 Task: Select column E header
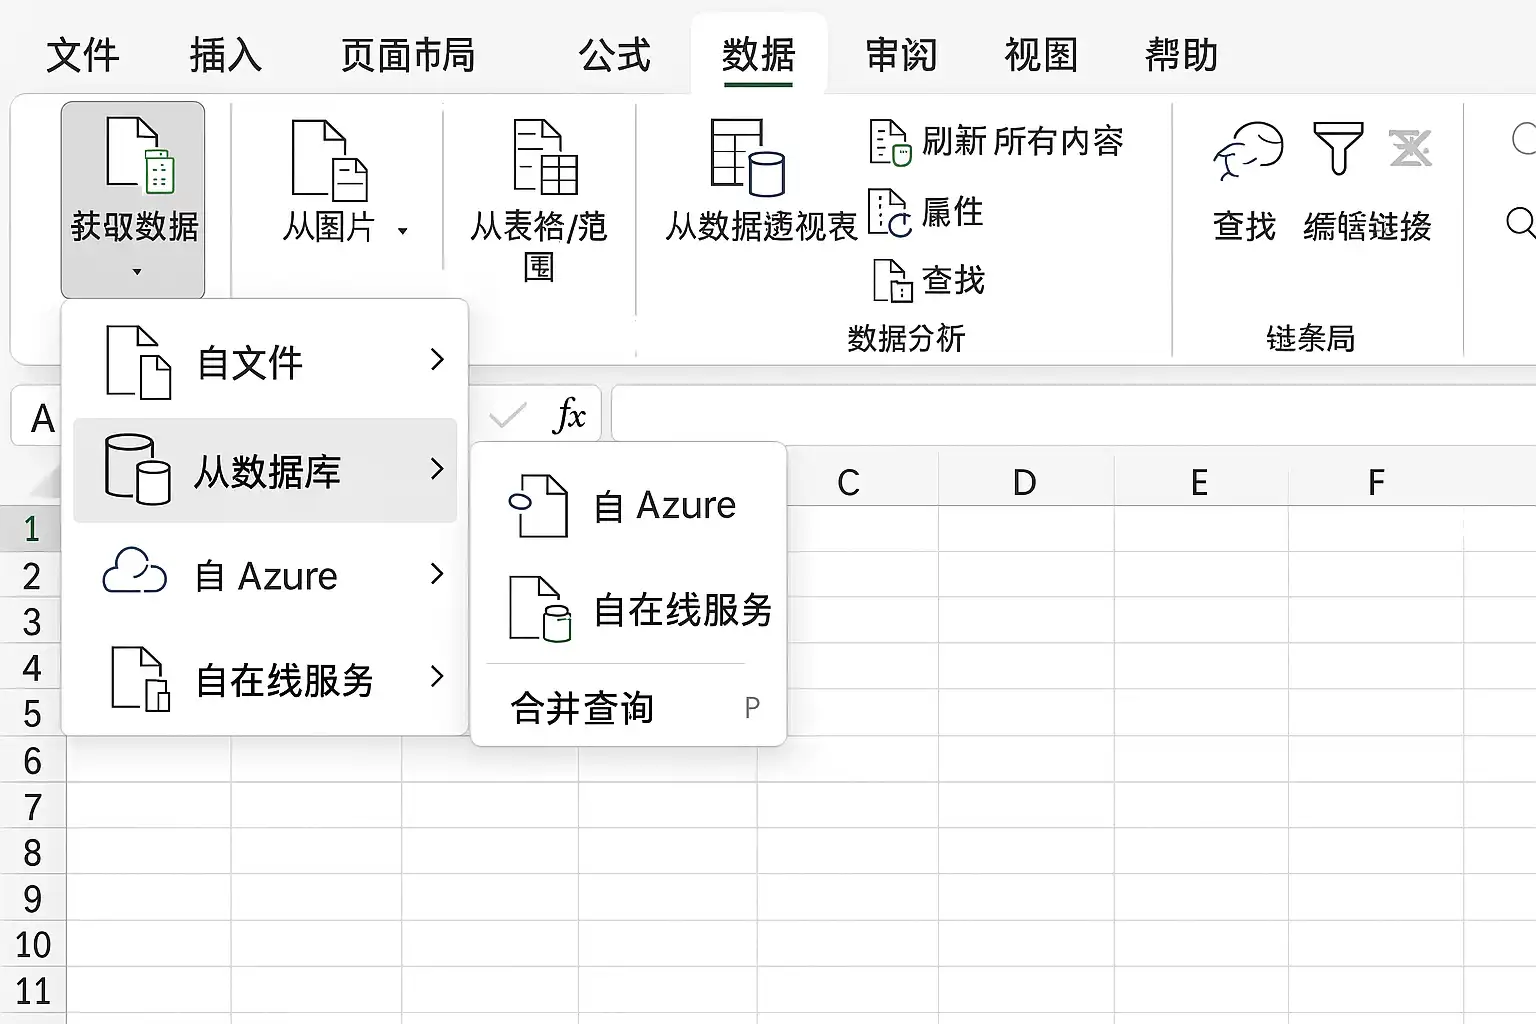pyautogui.click(x=1200, y=482)
